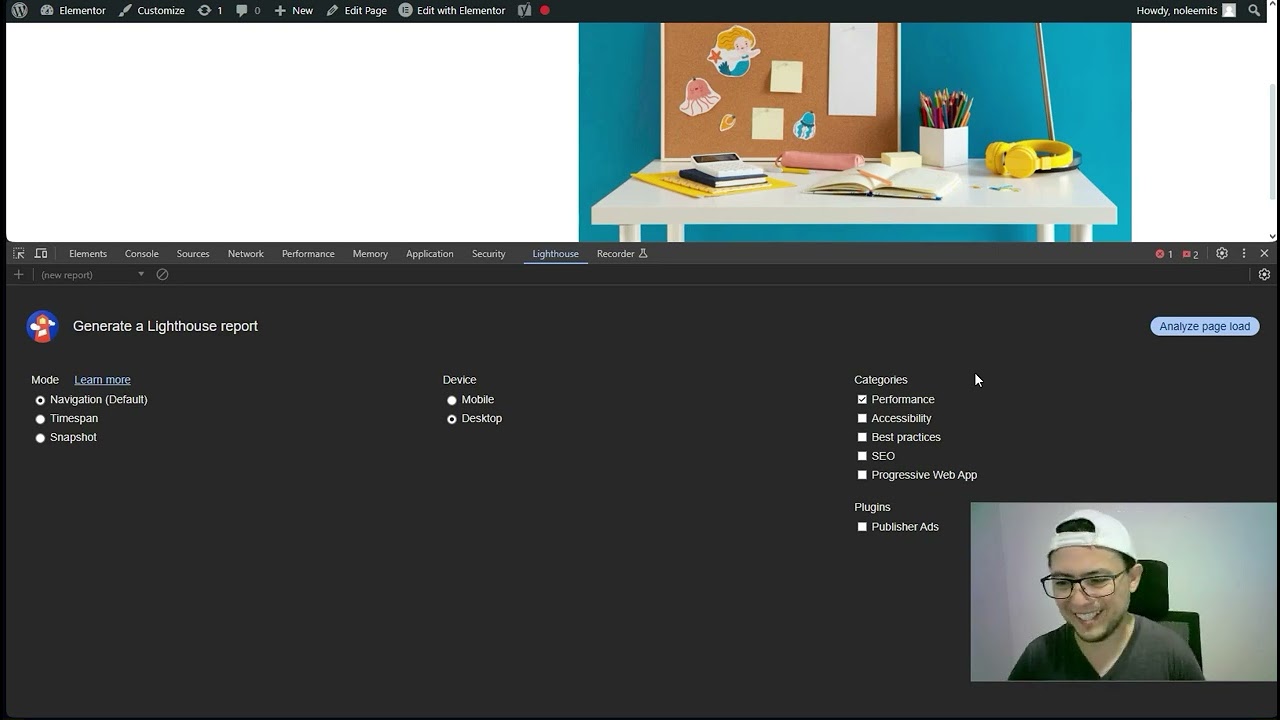Switch to the Application tab
This screenshot has width=1280, height=720.
click(x=430, y=254)
